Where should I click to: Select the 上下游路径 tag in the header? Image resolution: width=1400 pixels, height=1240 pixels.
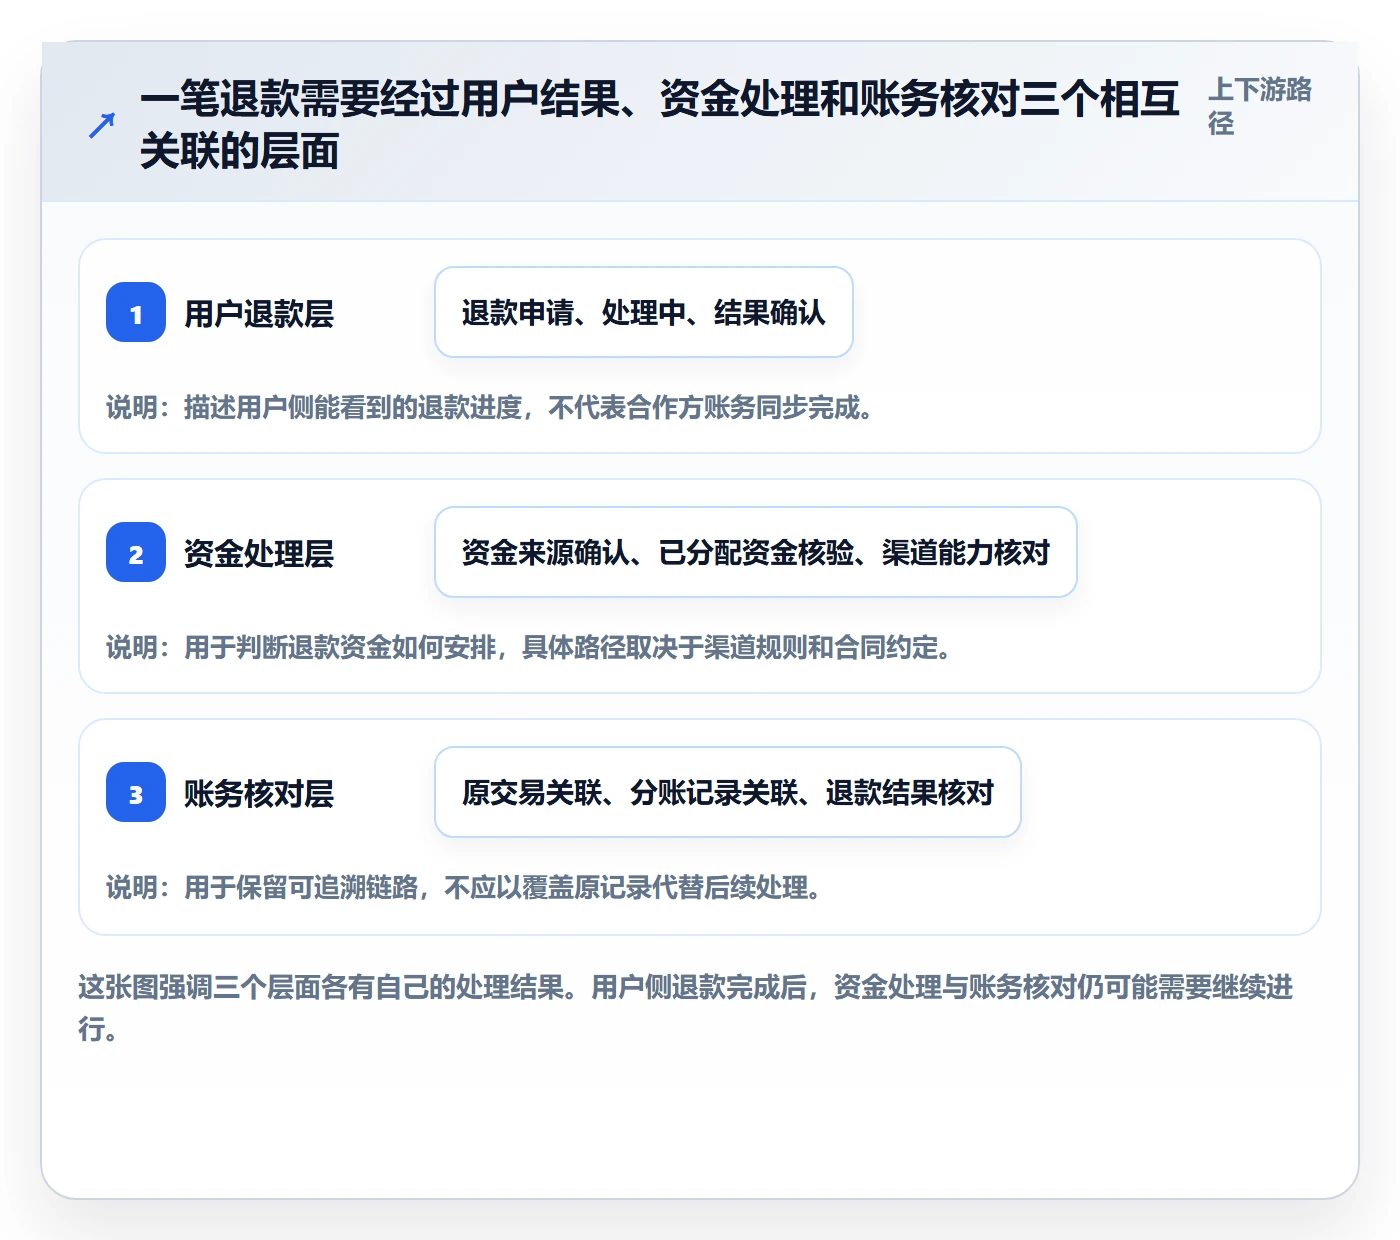(x=1260, y=106)
